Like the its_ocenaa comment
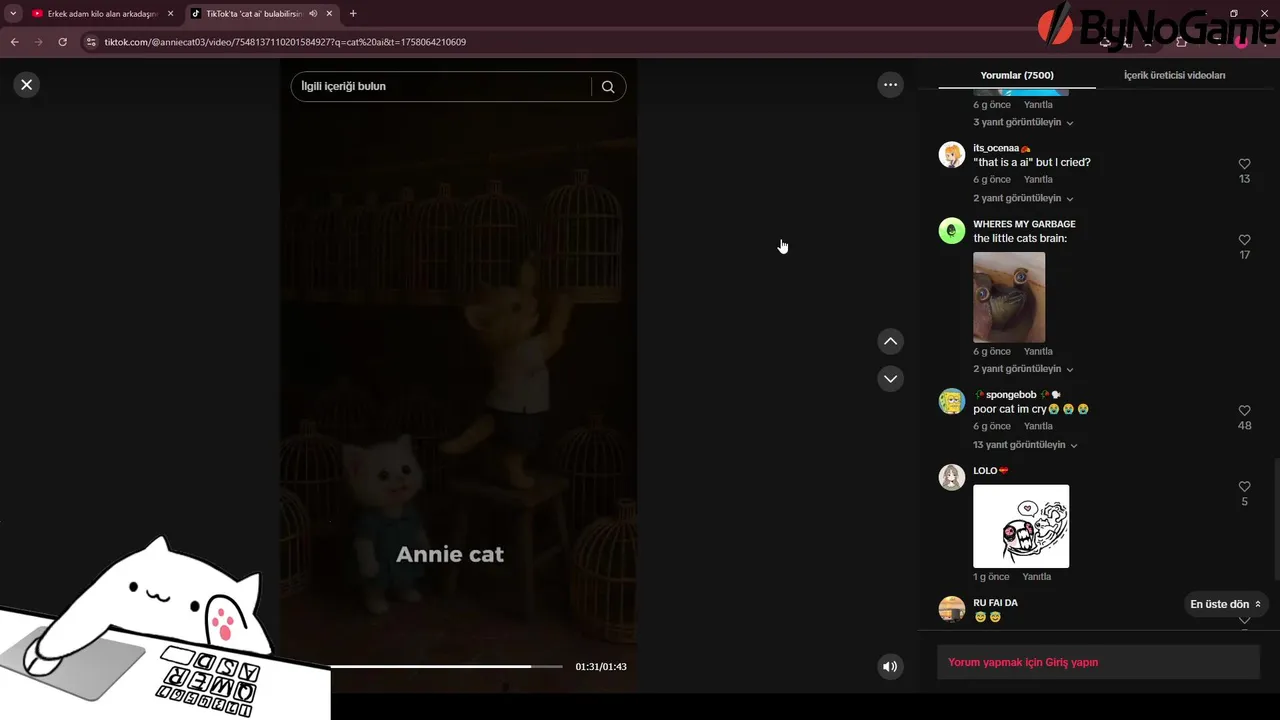 click(1245, 164)
